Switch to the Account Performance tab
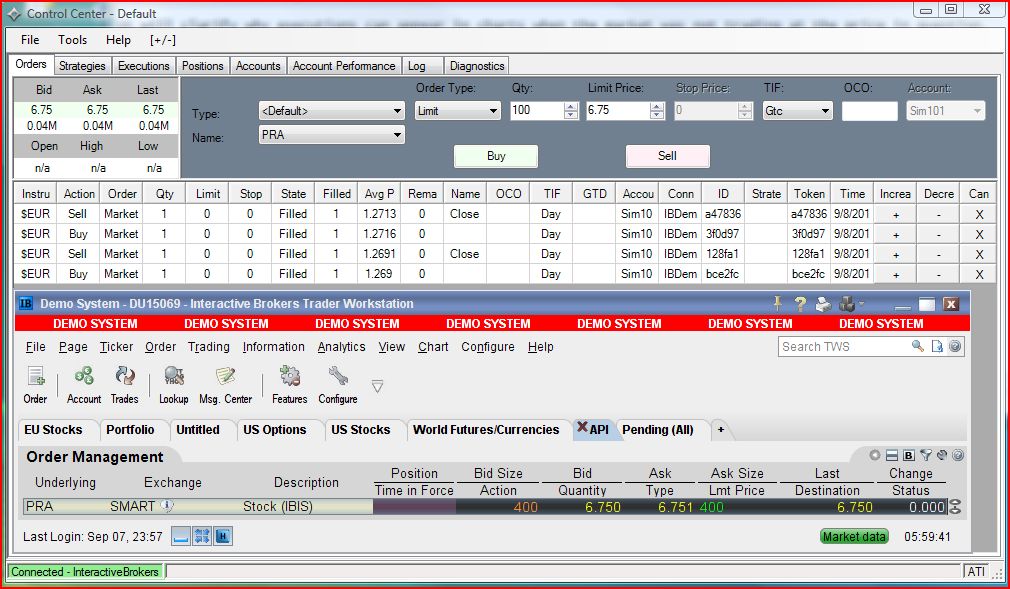Image resolution: width=1010 pixels, height=589 pixels. point(344,66)
